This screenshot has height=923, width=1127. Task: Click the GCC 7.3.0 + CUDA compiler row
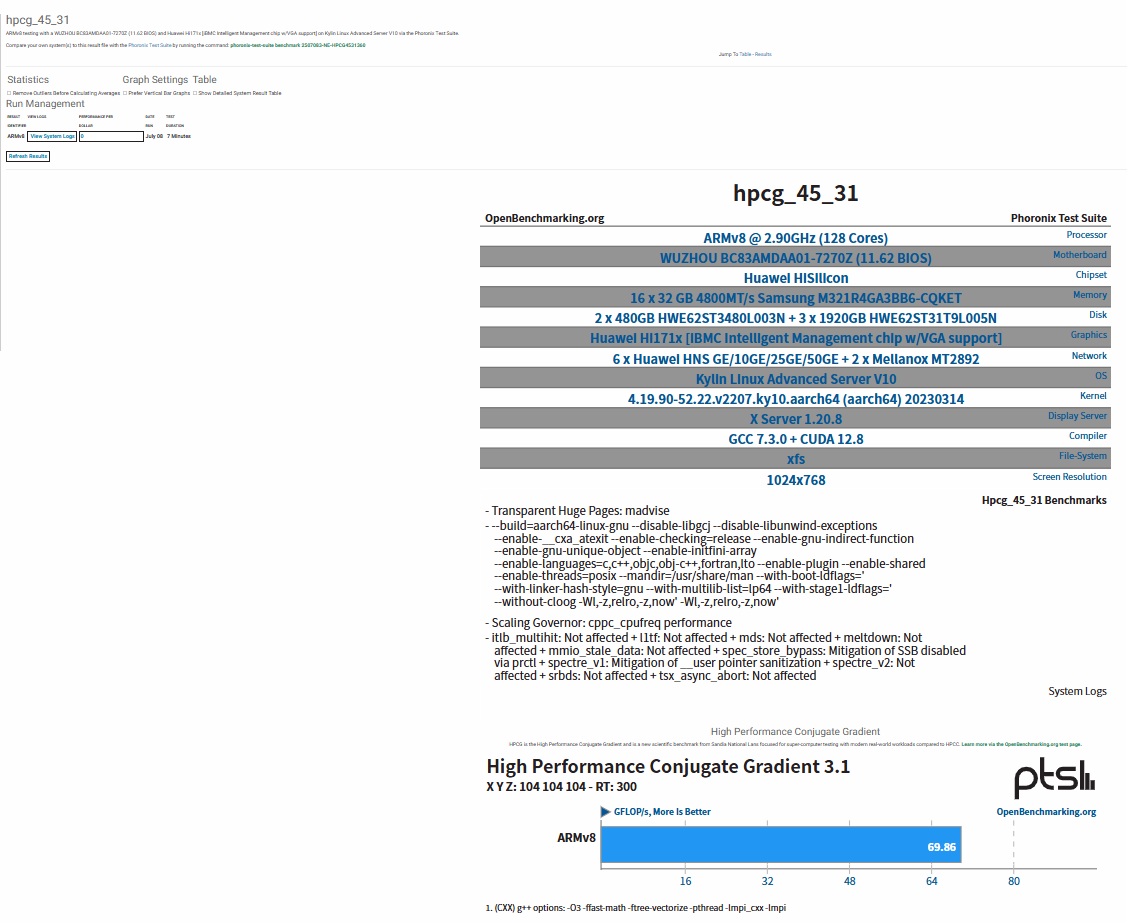coord(795,439)
